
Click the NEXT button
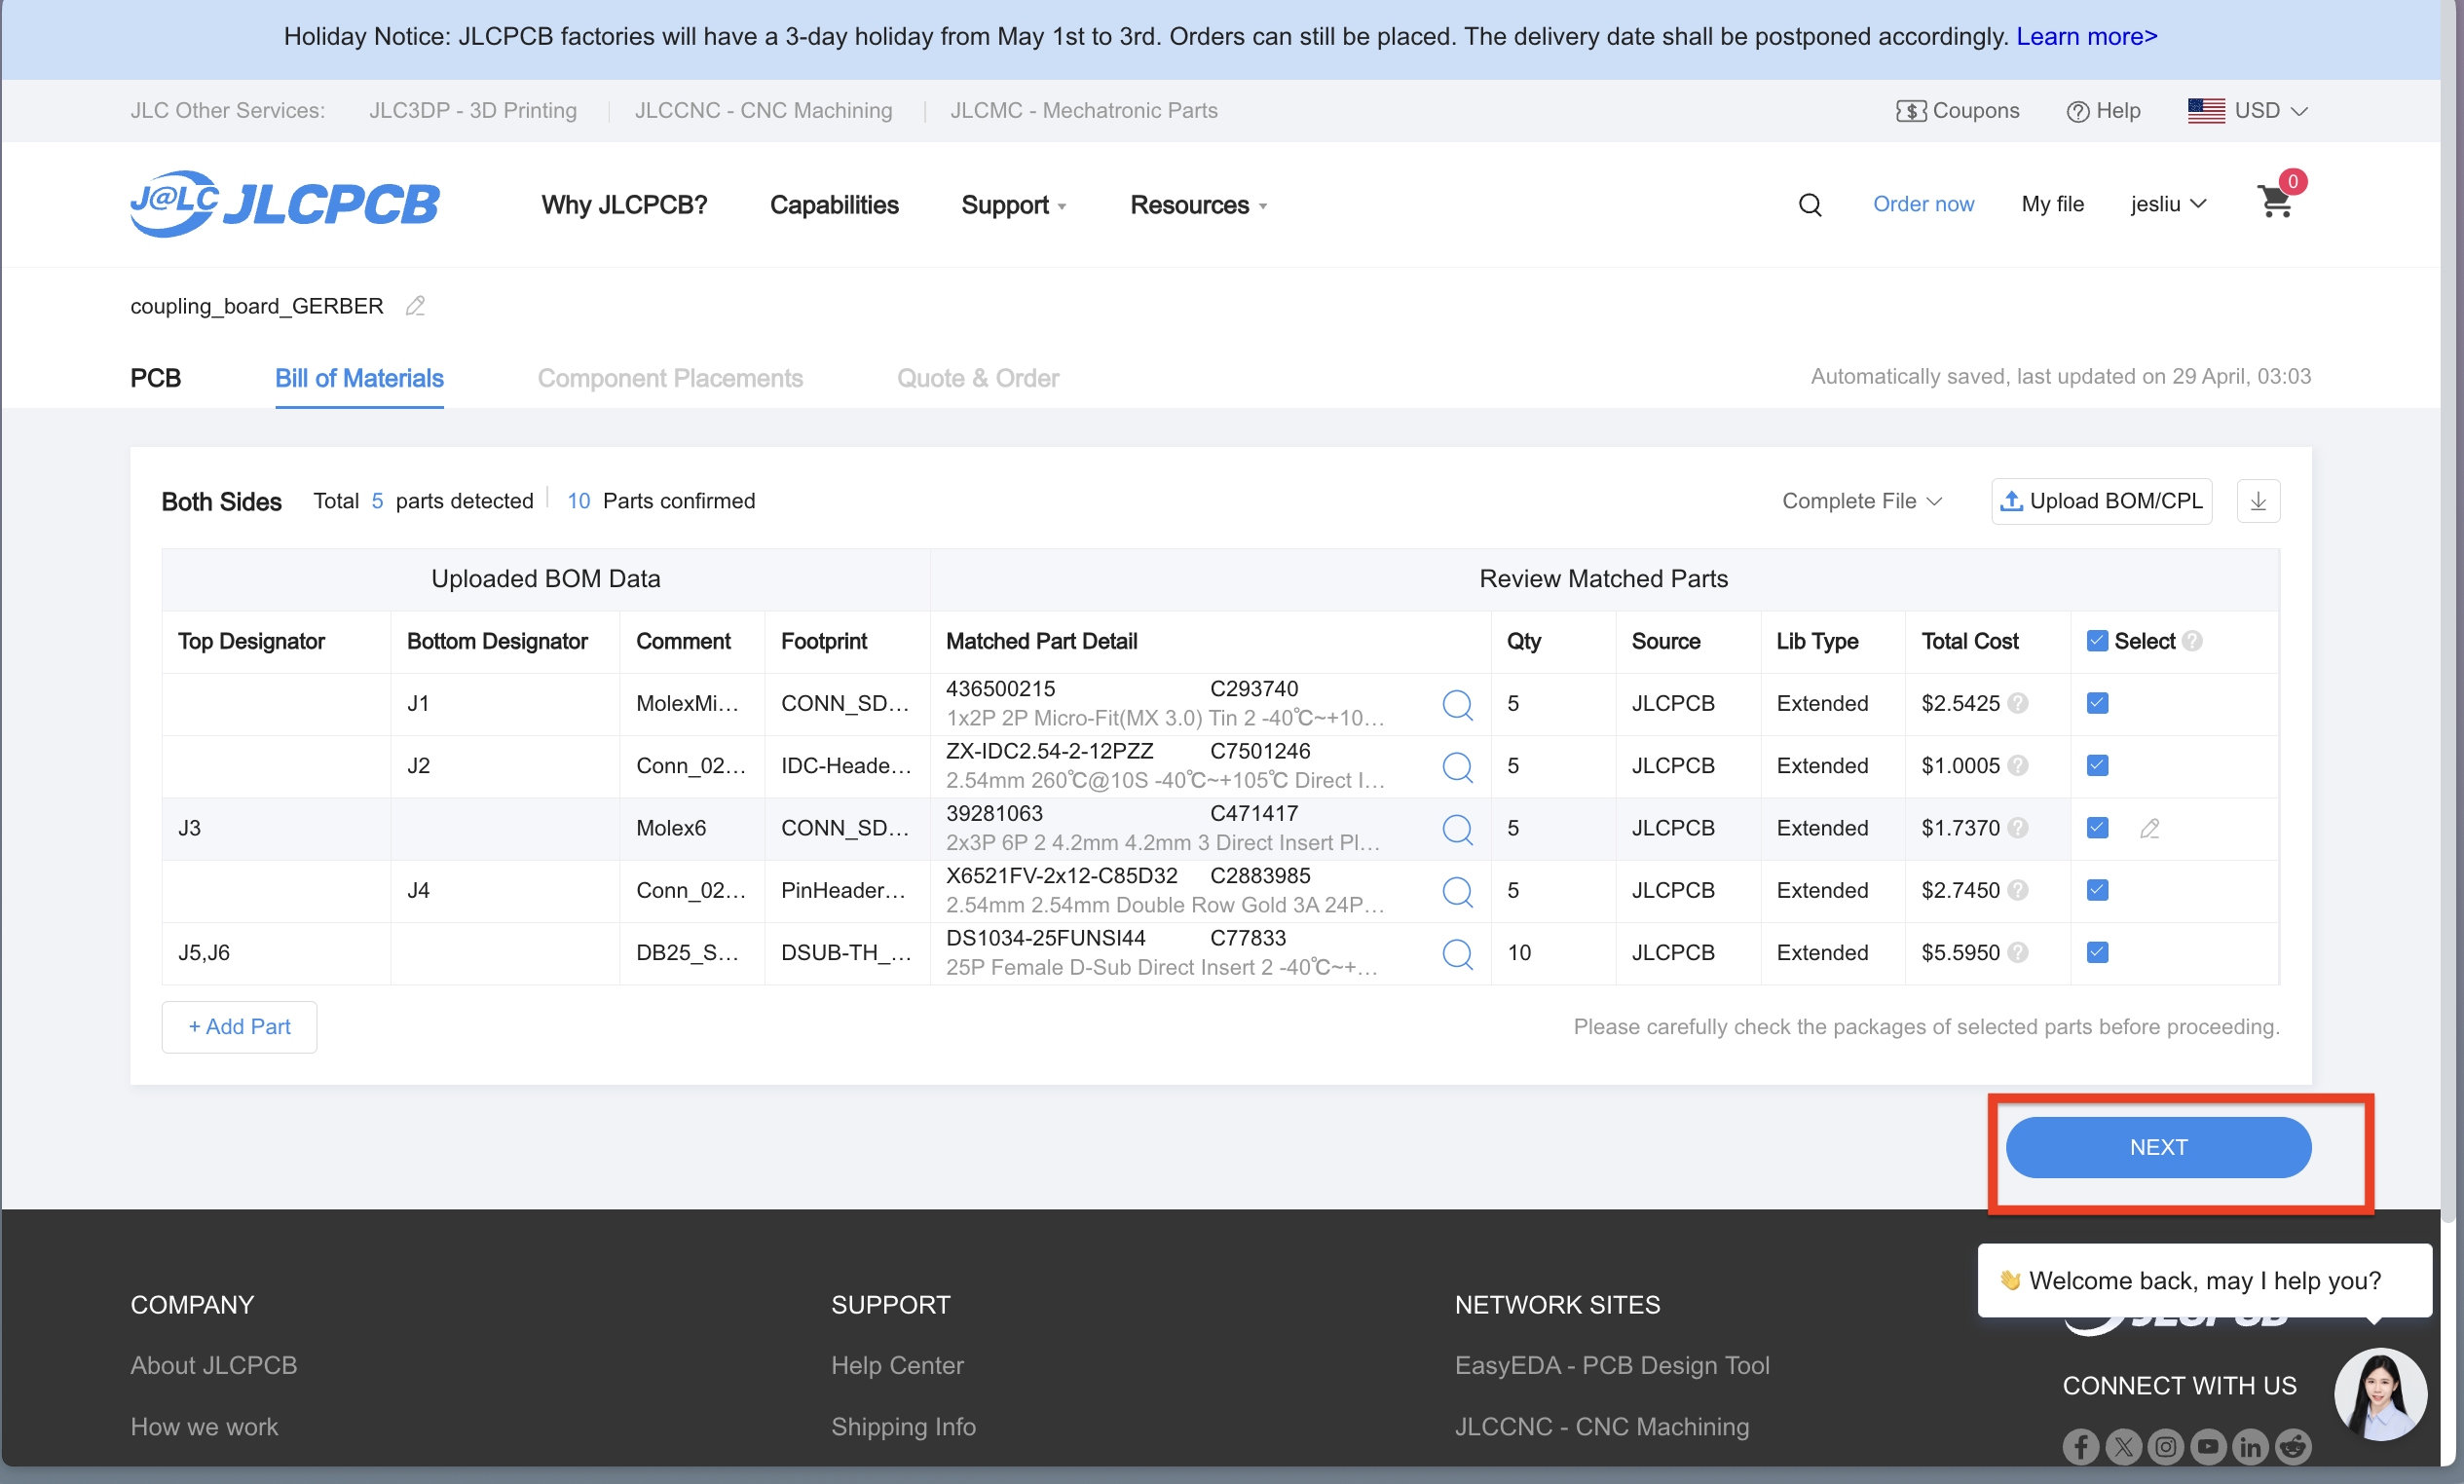click(2158, 1147)
